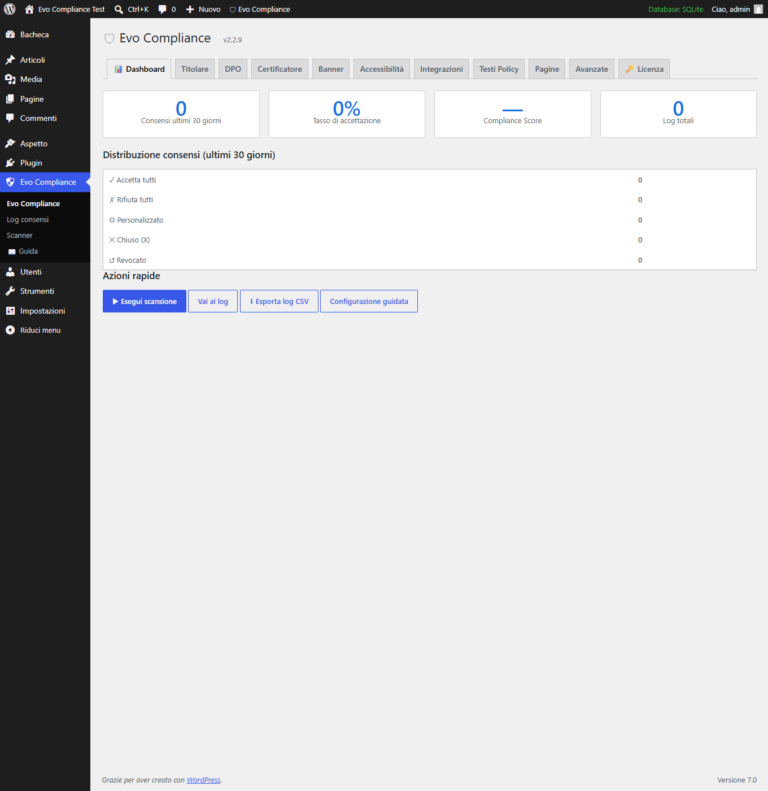Screen dimensions: 768x791
Task: Start the Configurazione guidata
Action: pos(369,301)
